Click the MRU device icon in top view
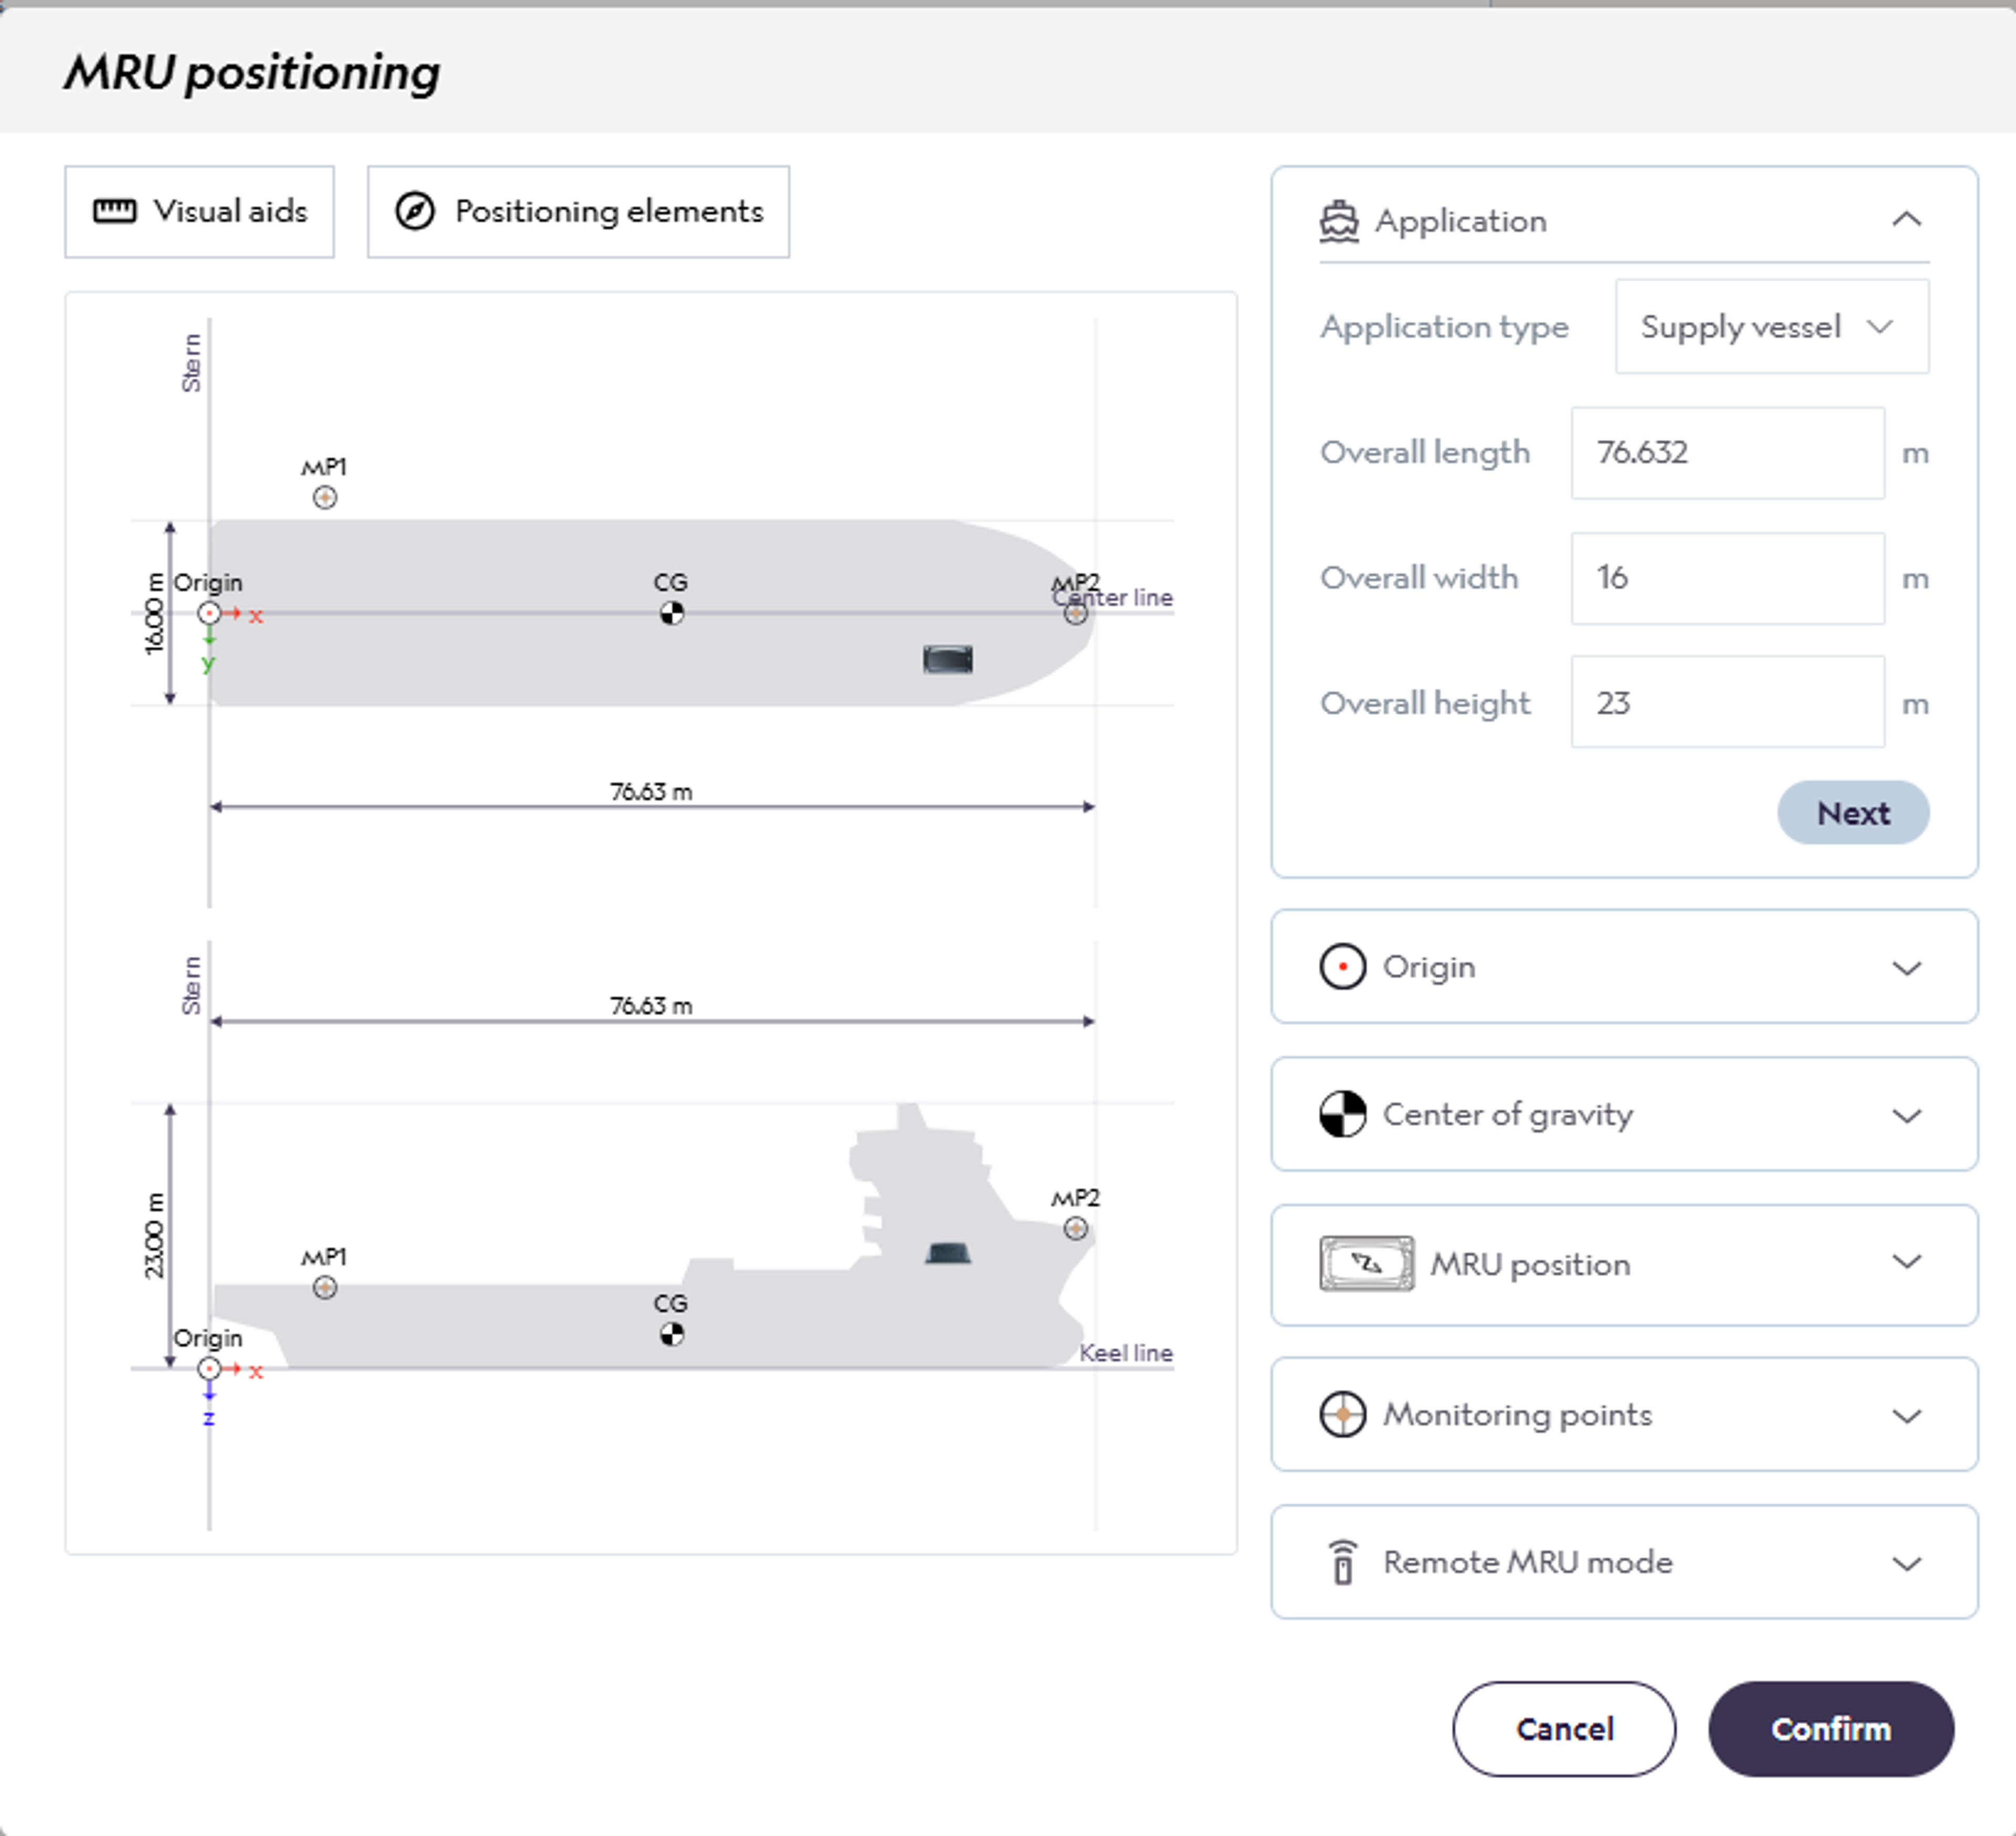Viewport: 2016px width, 1836px height. click(947, 659)
